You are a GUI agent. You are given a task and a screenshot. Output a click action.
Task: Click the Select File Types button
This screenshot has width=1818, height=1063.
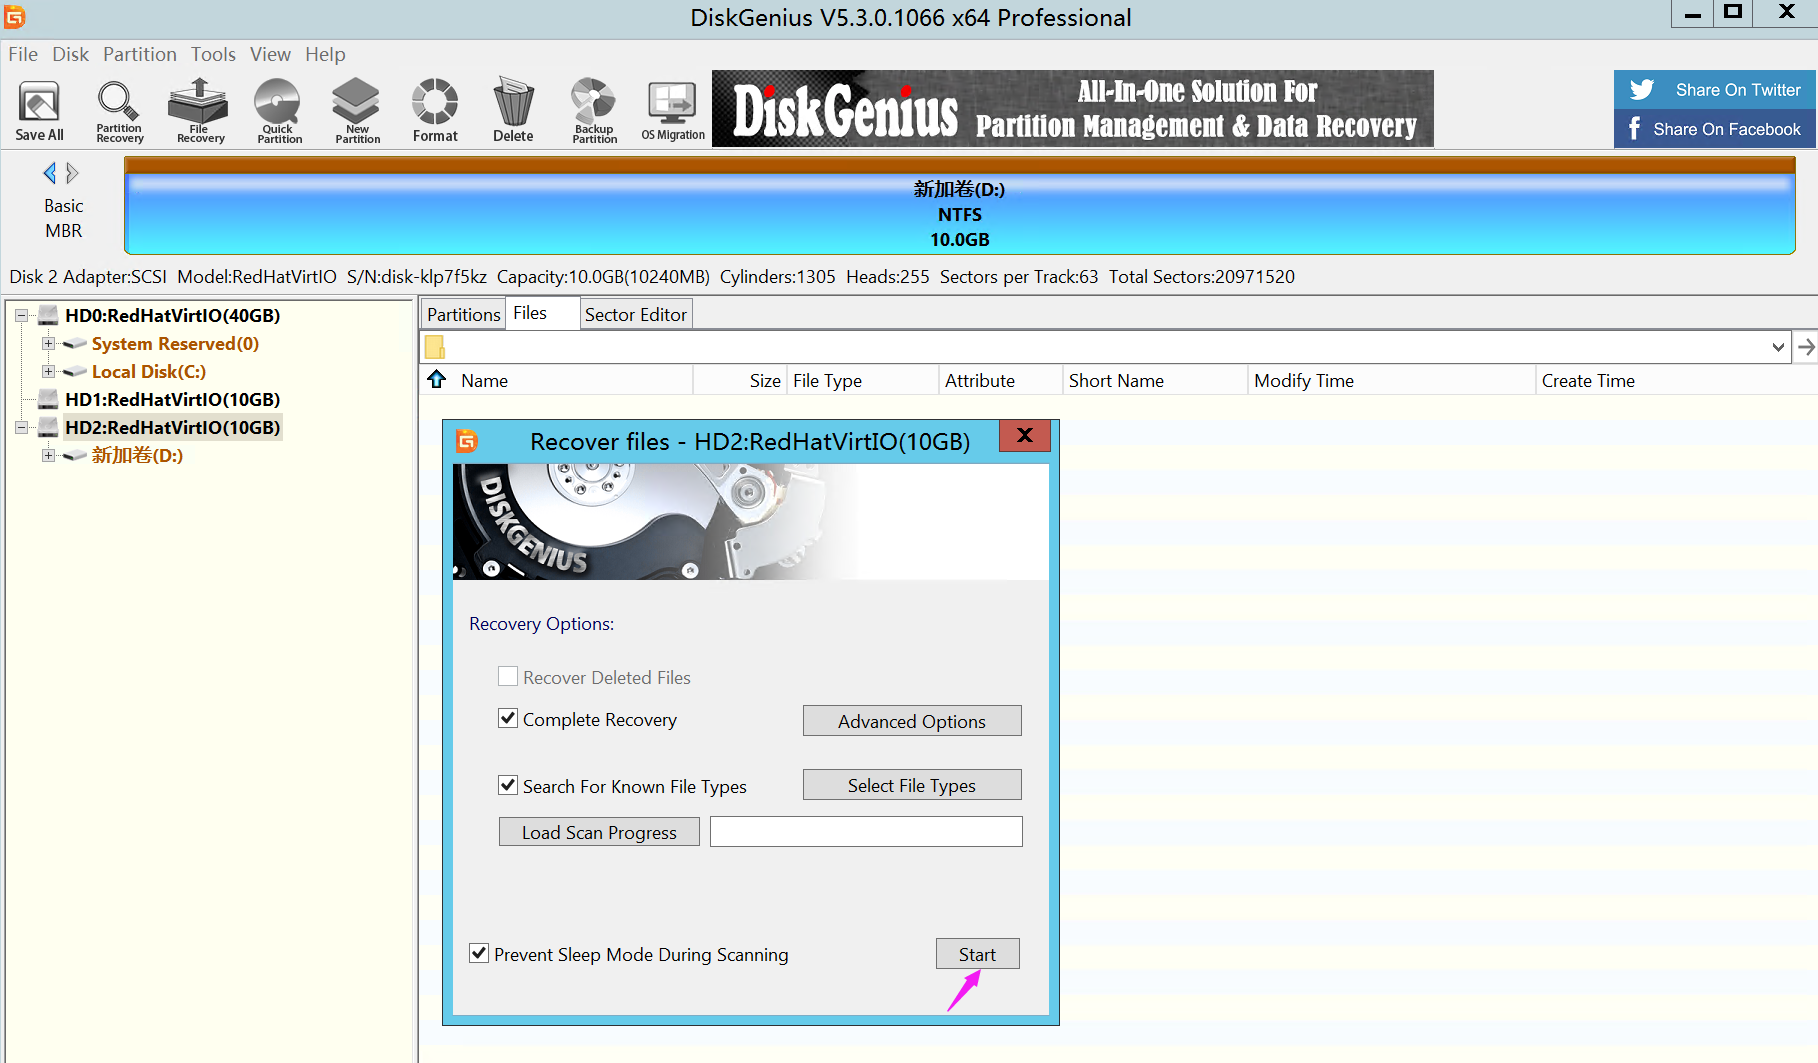tap(912, 785)
